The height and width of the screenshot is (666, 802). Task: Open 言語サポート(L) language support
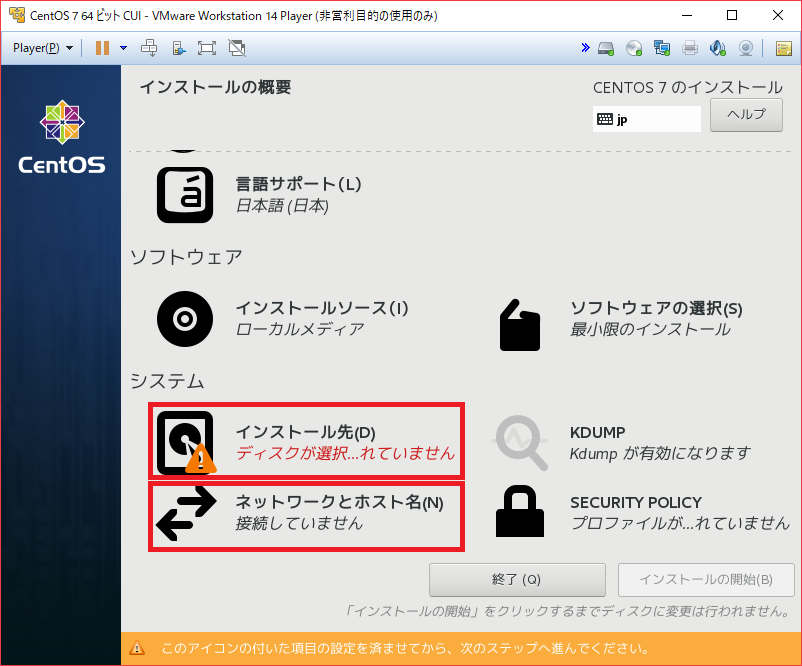click(x=258, y=195)
